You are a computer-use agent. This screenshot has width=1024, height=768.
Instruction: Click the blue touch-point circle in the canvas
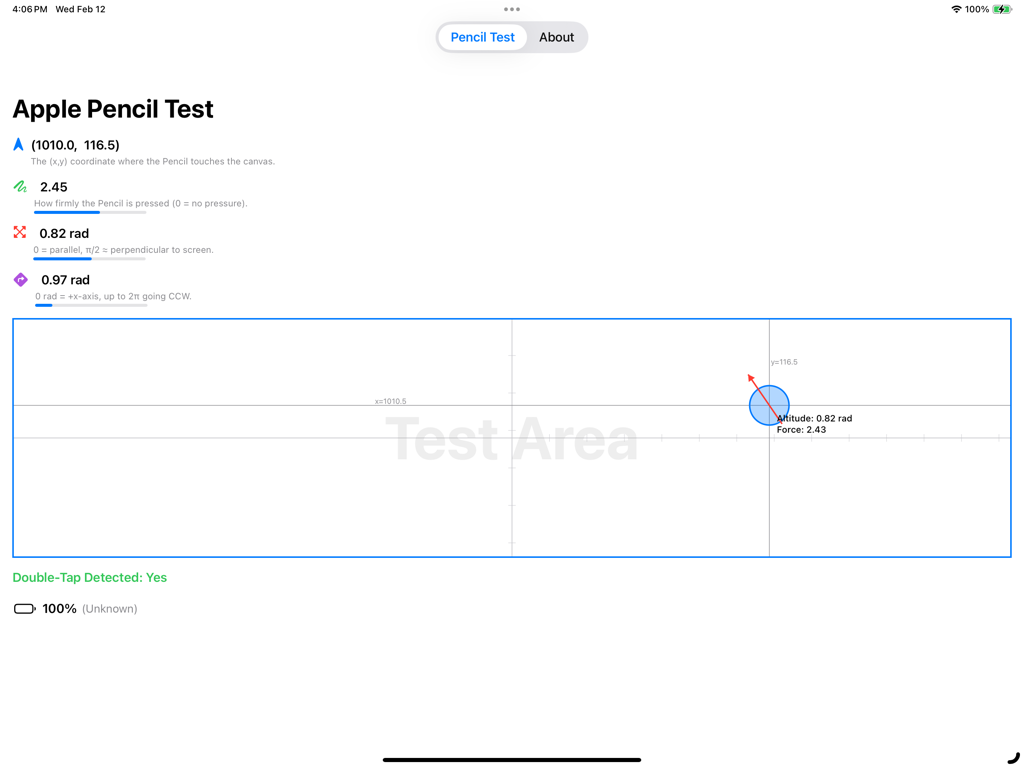click(769, 404)
